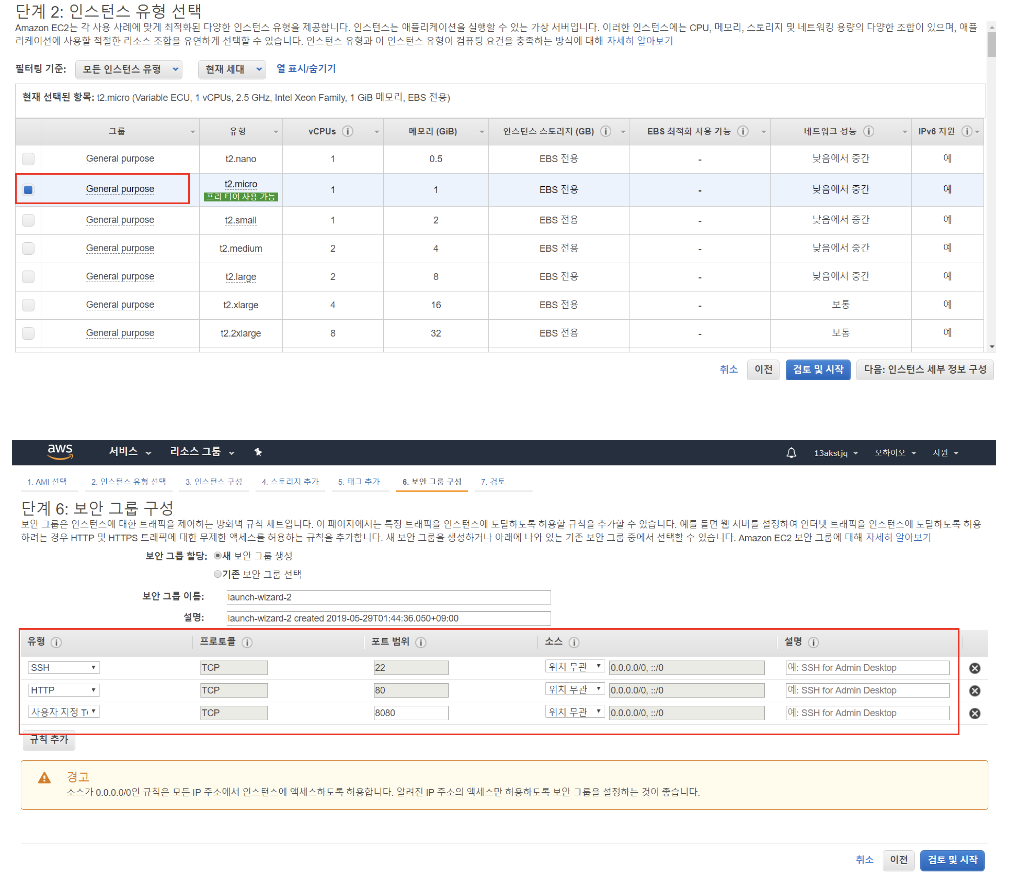Screen dimensions: 1025x882
Task: Open the SSH rule type dropdown
Action: point(63,668)
